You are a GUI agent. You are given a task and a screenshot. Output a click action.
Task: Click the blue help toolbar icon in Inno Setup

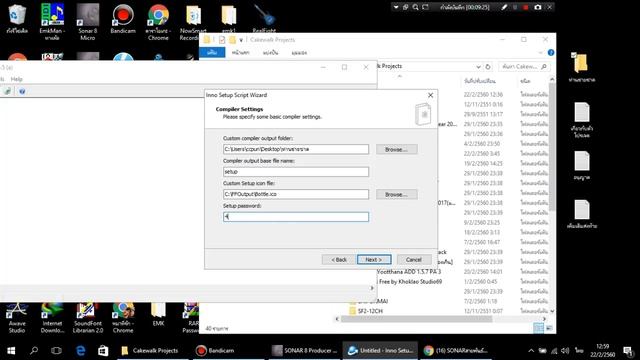(x=22, y=91)
